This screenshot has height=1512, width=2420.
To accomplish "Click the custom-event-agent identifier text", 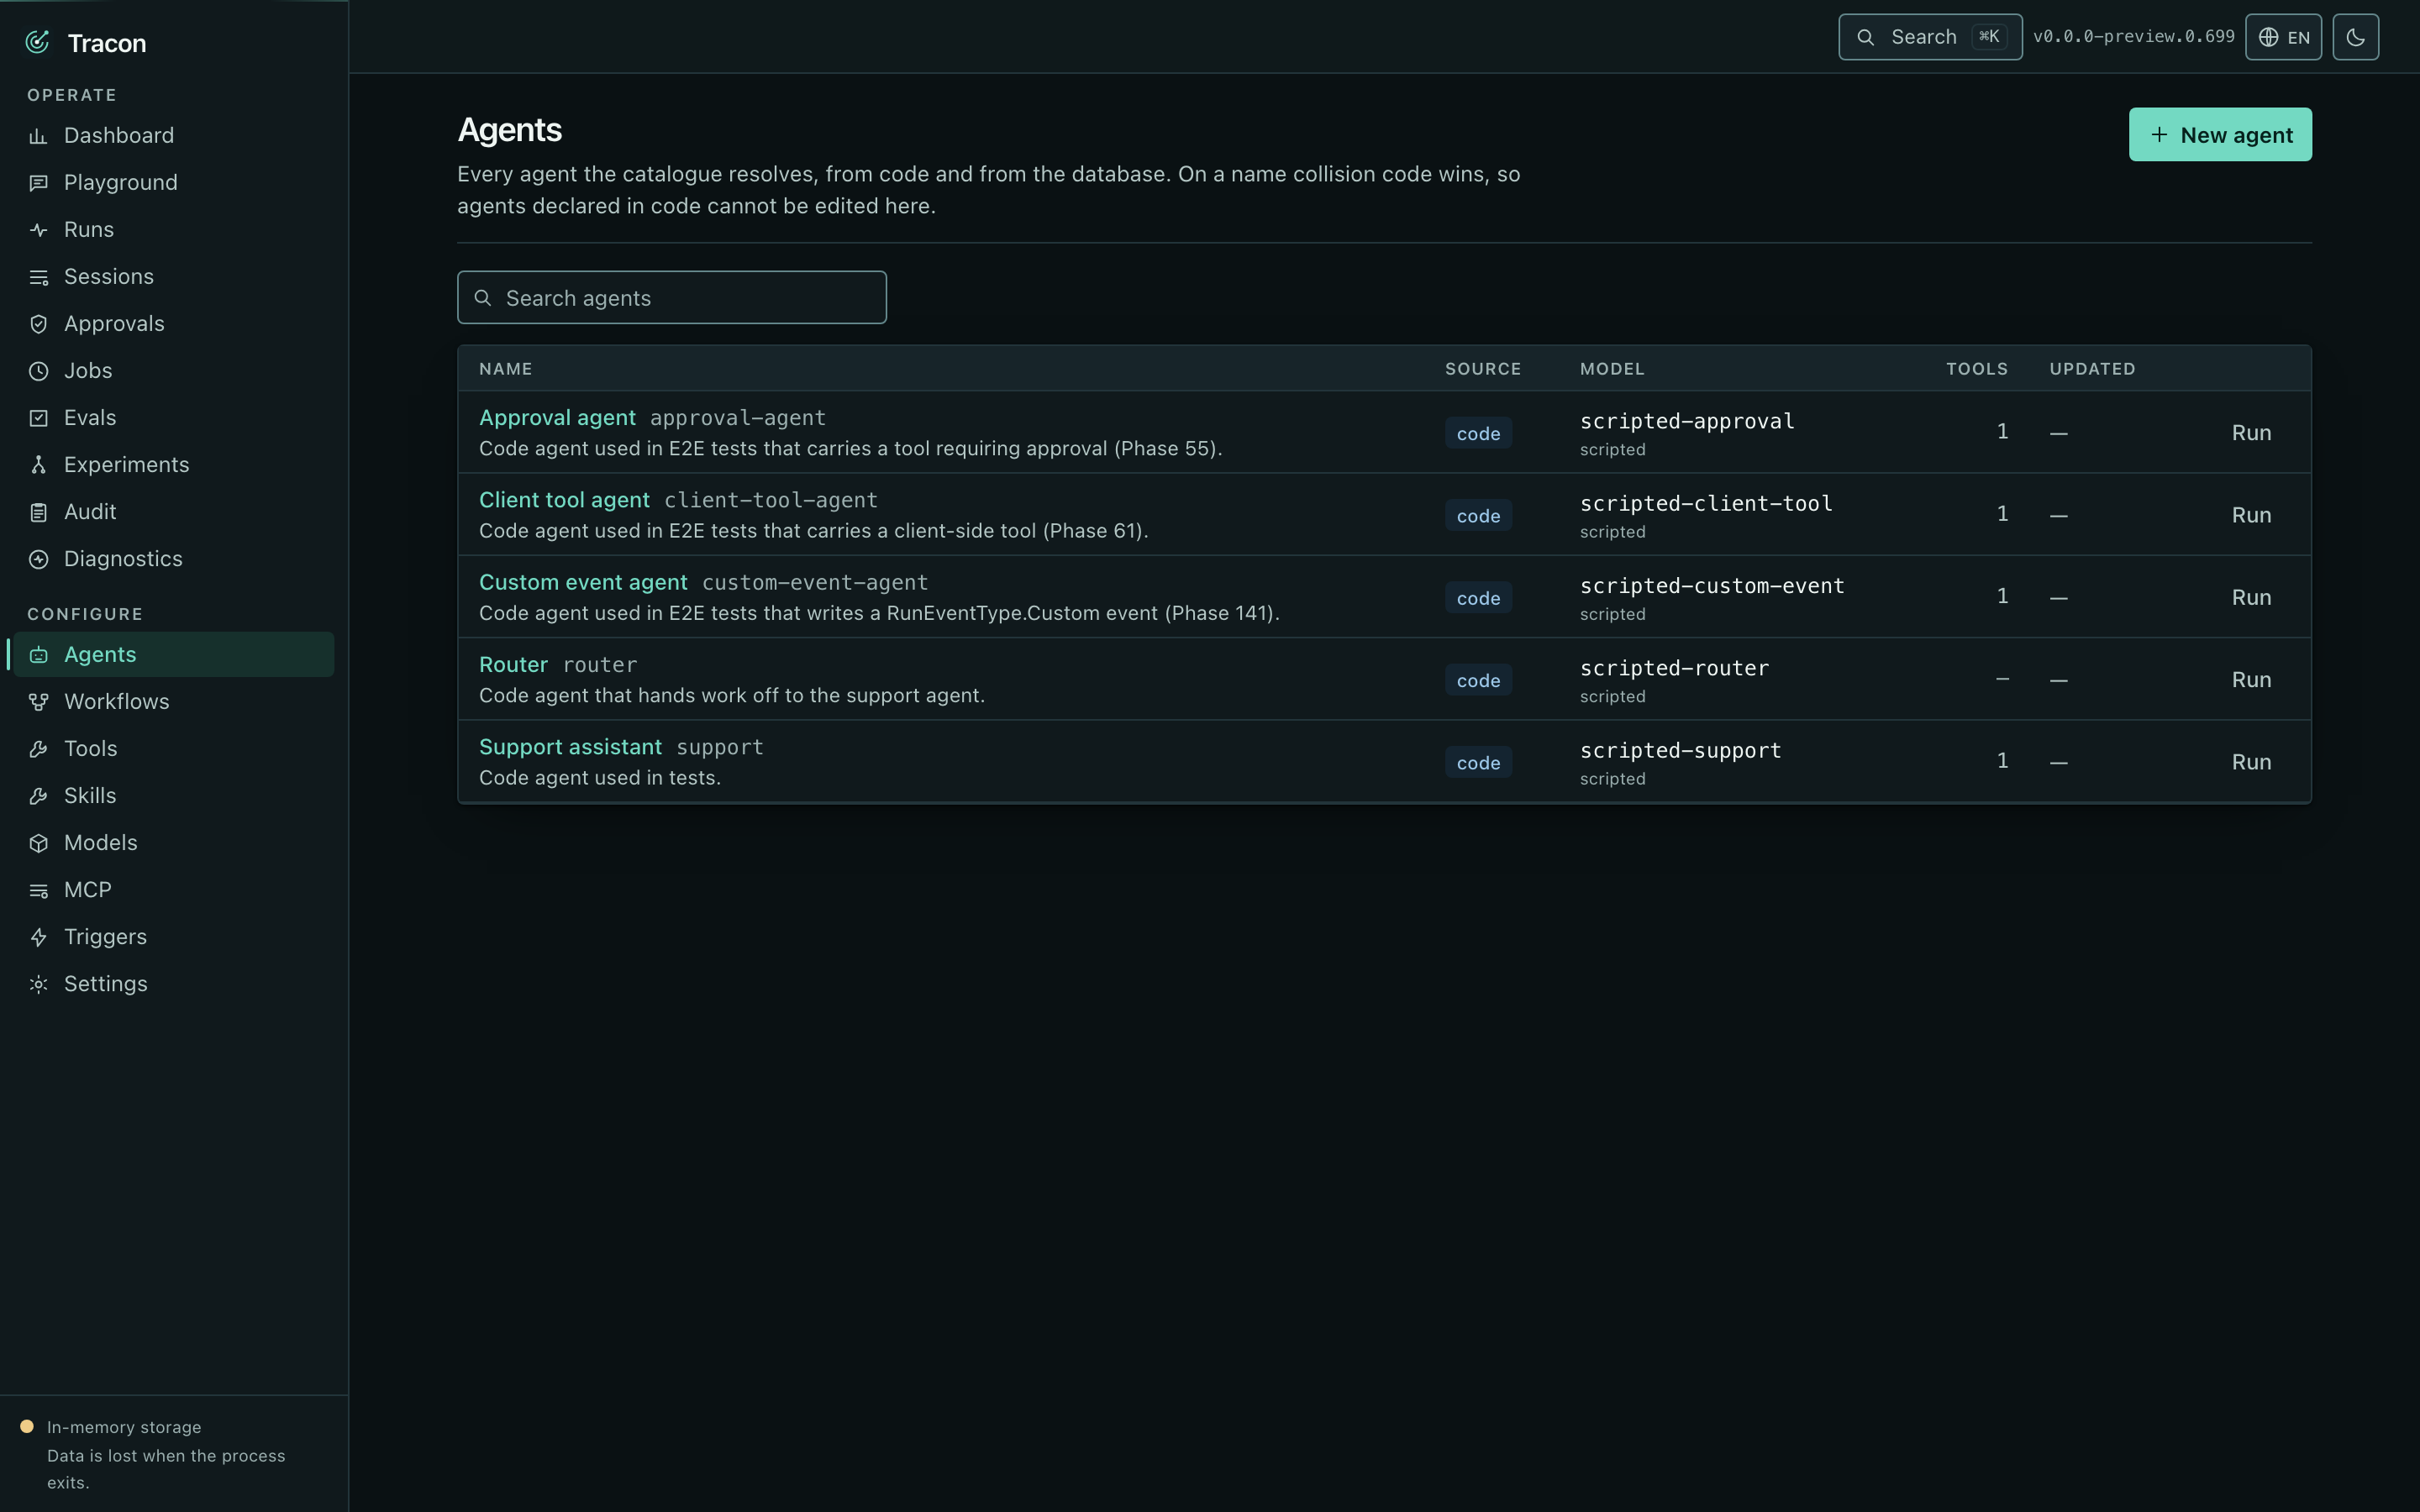I will (x=815, y=582).
